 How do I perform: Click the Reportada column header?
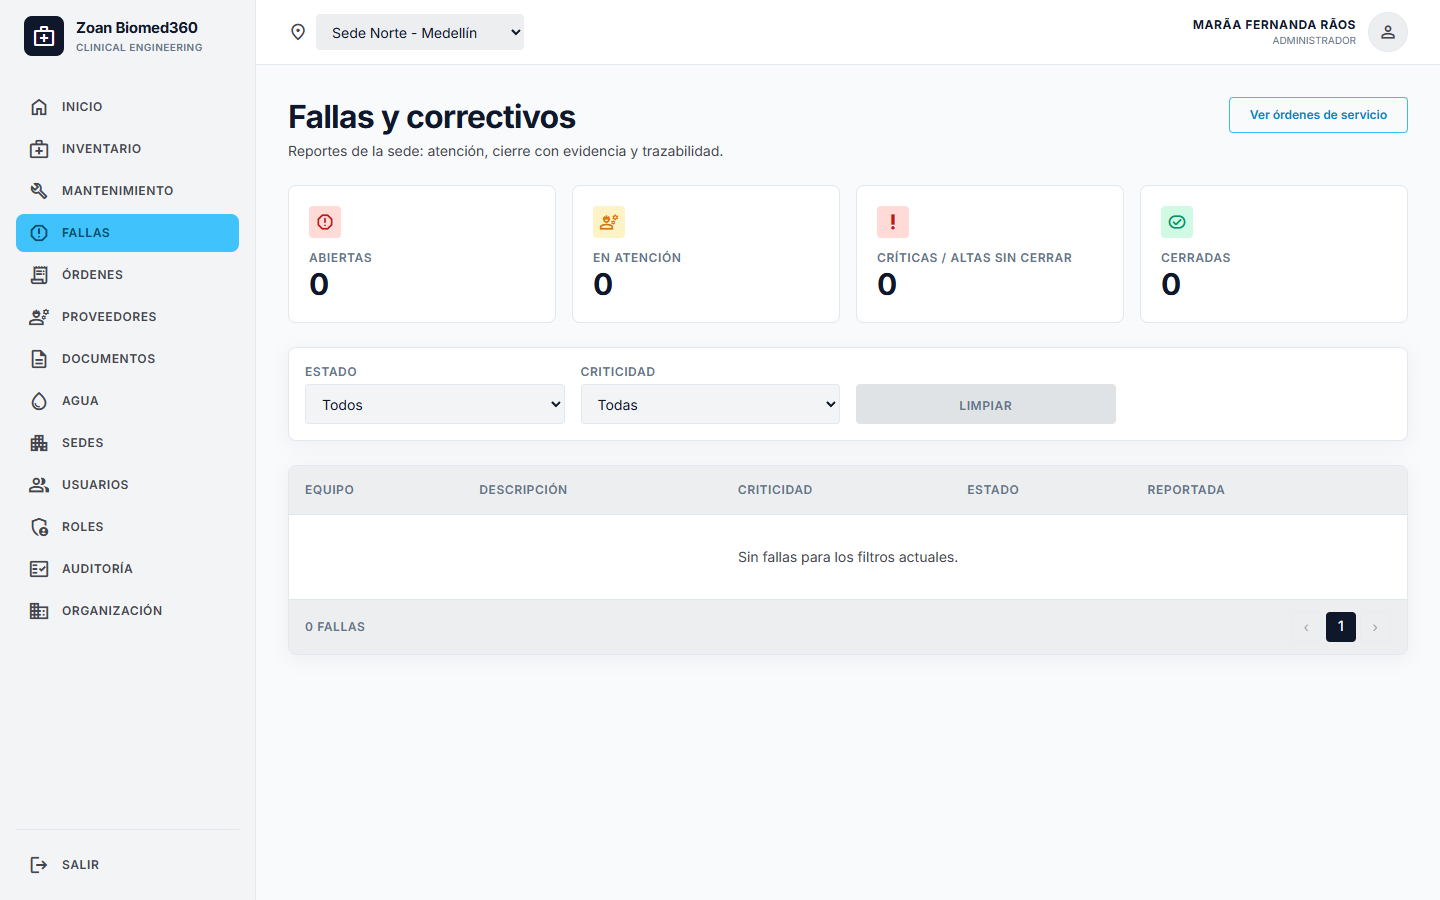[x=1186, y=490]
